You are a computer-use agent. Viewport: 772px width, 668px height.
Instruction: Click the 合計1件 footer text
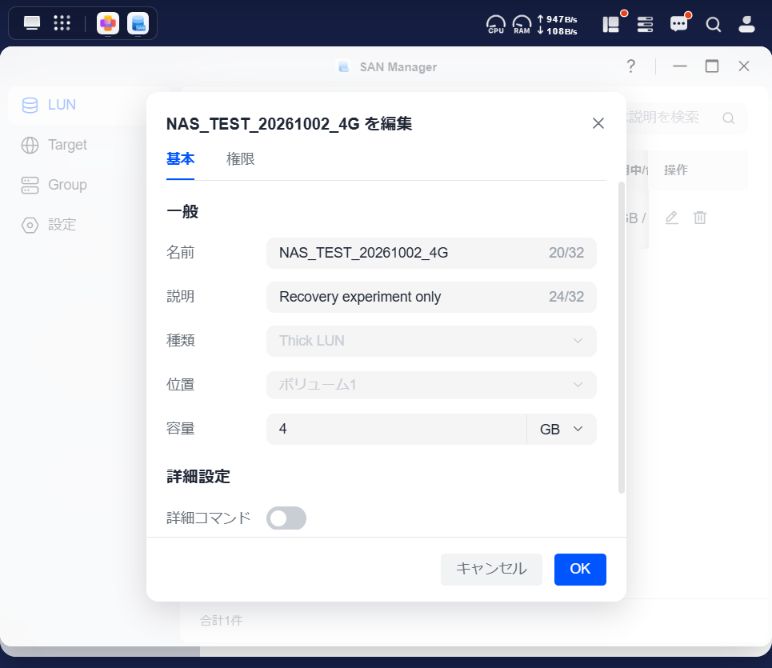[221, 621]
